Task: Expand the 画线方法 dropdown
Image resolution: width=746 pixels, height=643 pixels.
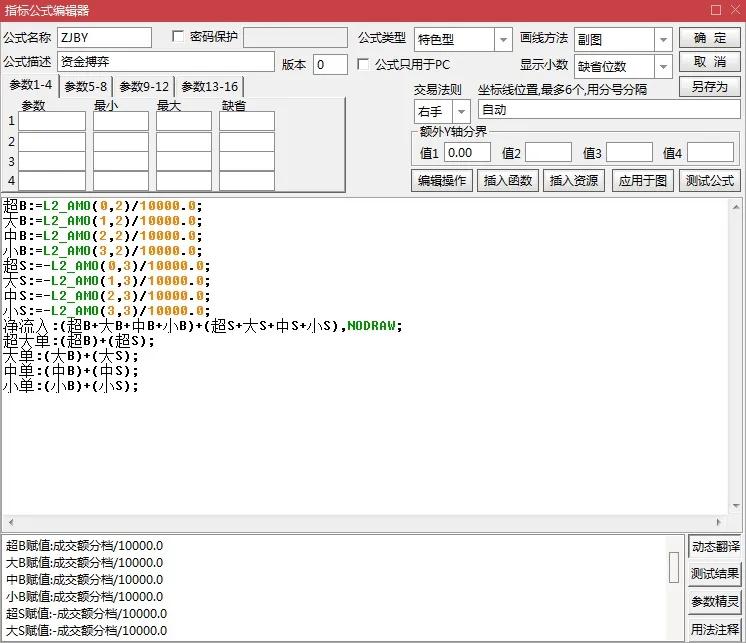Action: (x=663, y=39)
